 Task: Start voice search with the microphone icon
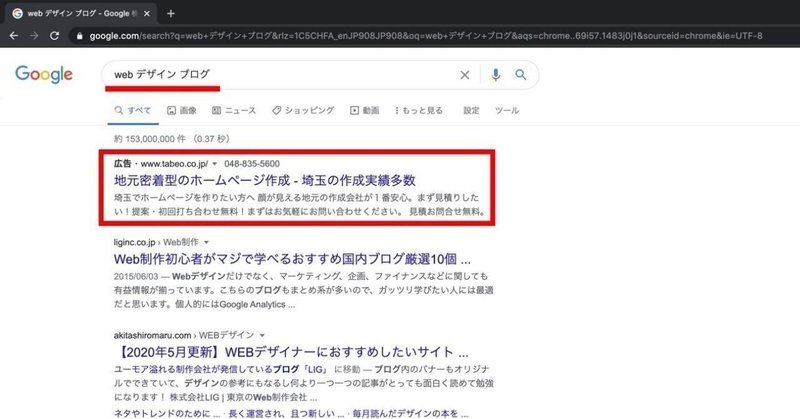495,75
